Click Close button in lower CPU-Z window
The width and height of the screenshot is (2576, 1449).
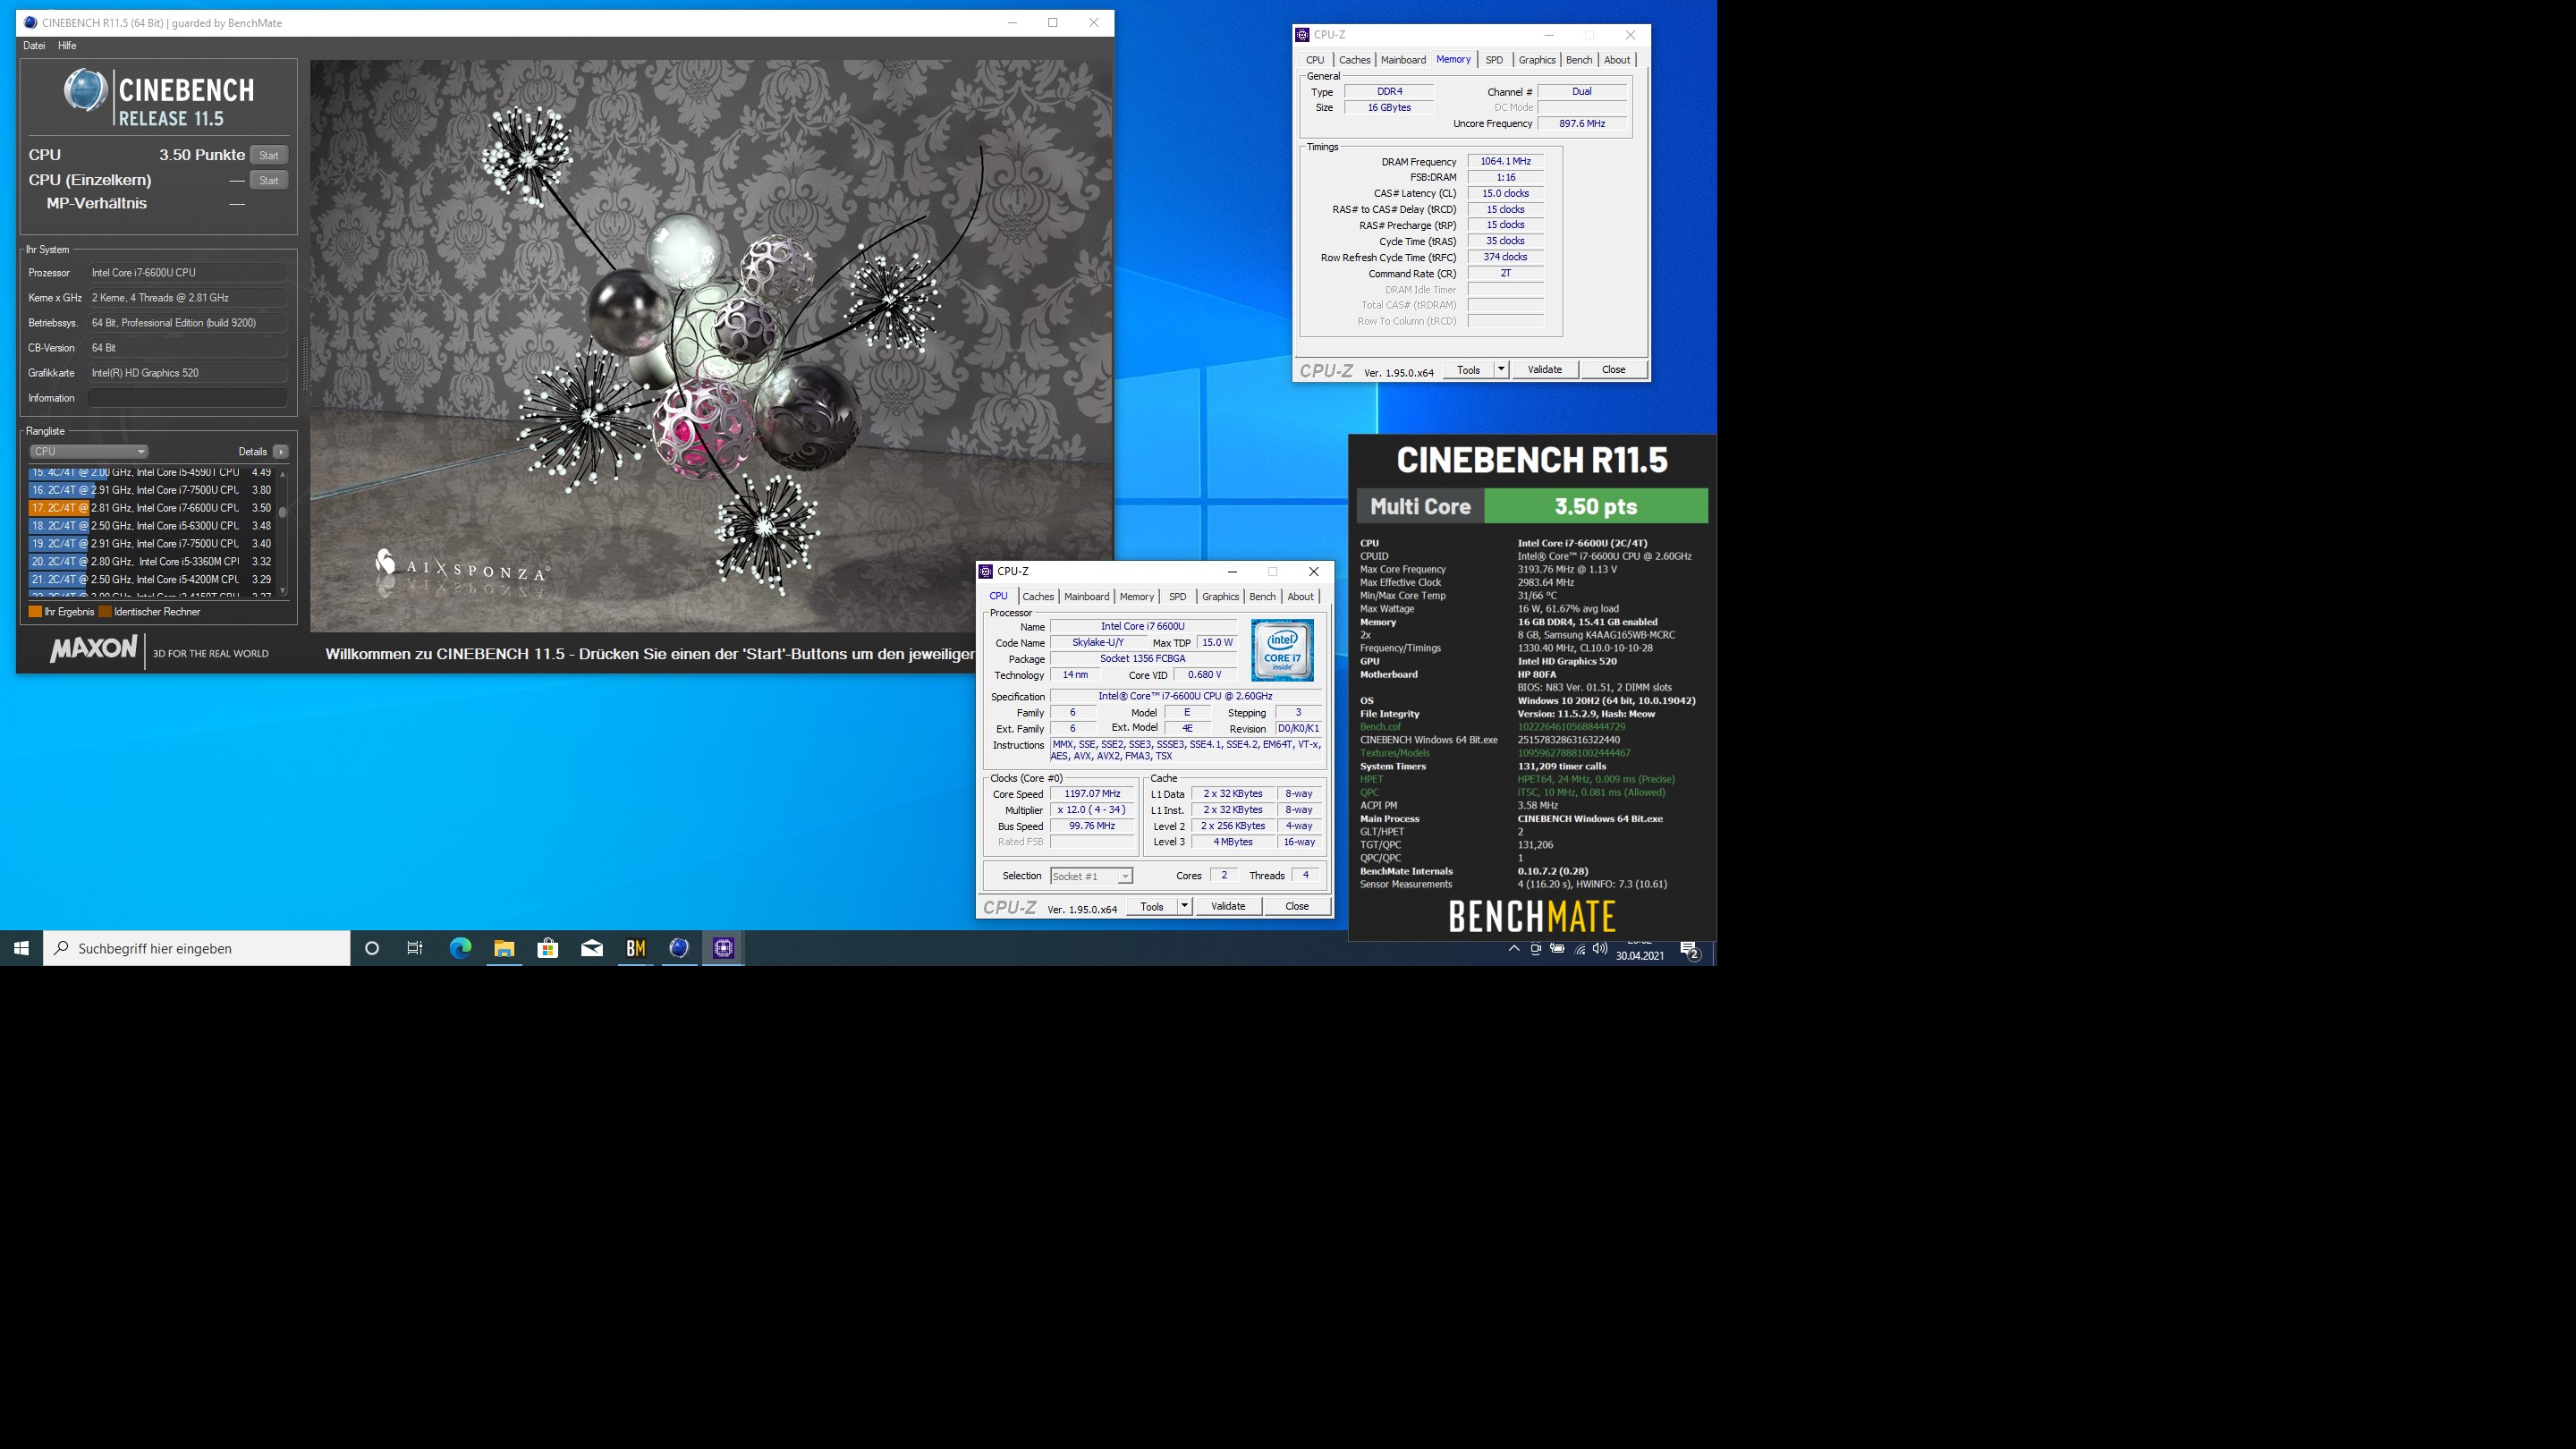[1297, 906]
